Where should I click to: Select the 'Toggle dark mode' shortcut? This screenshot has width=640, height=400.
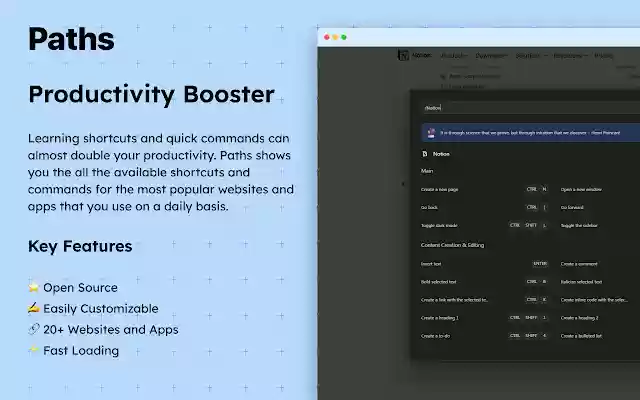(x=439, y=225)
